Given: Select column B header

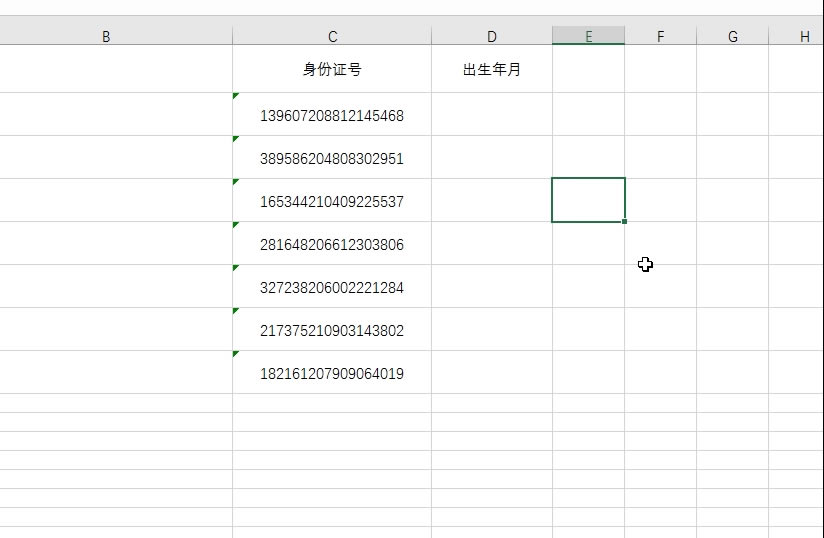Looking at the screenshot, I should [x=106, y=36].
